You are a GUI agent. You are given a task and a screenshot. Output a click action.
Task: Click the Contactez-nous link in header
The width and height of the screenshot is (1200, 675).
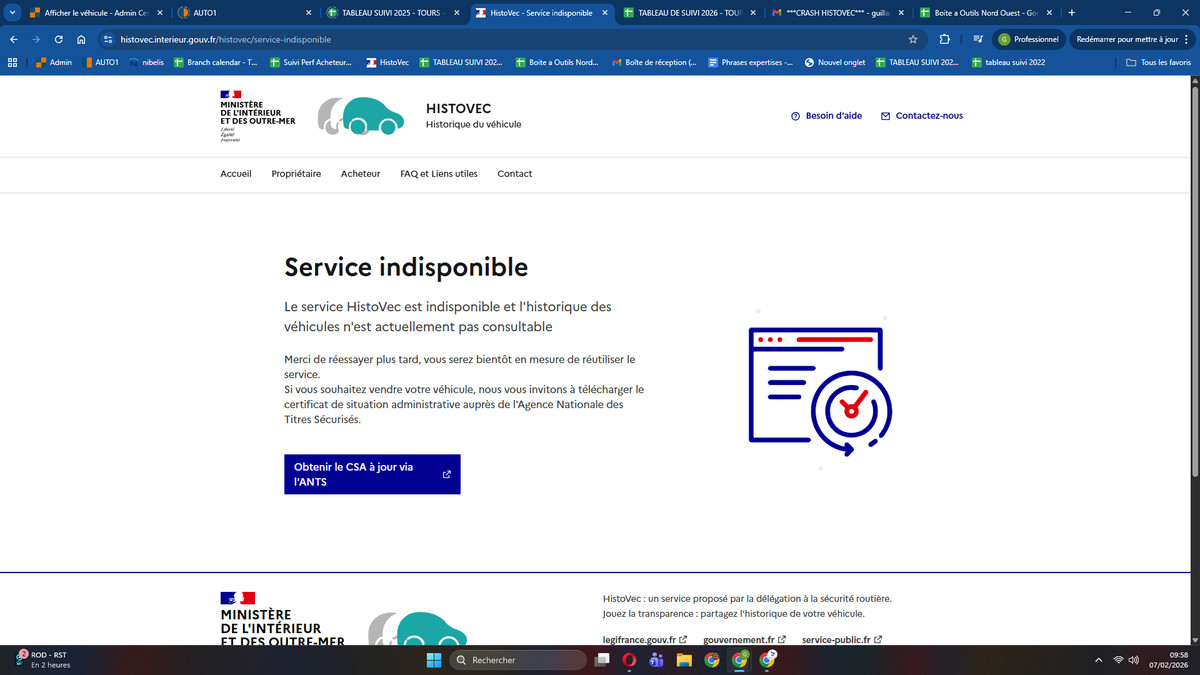921,116
